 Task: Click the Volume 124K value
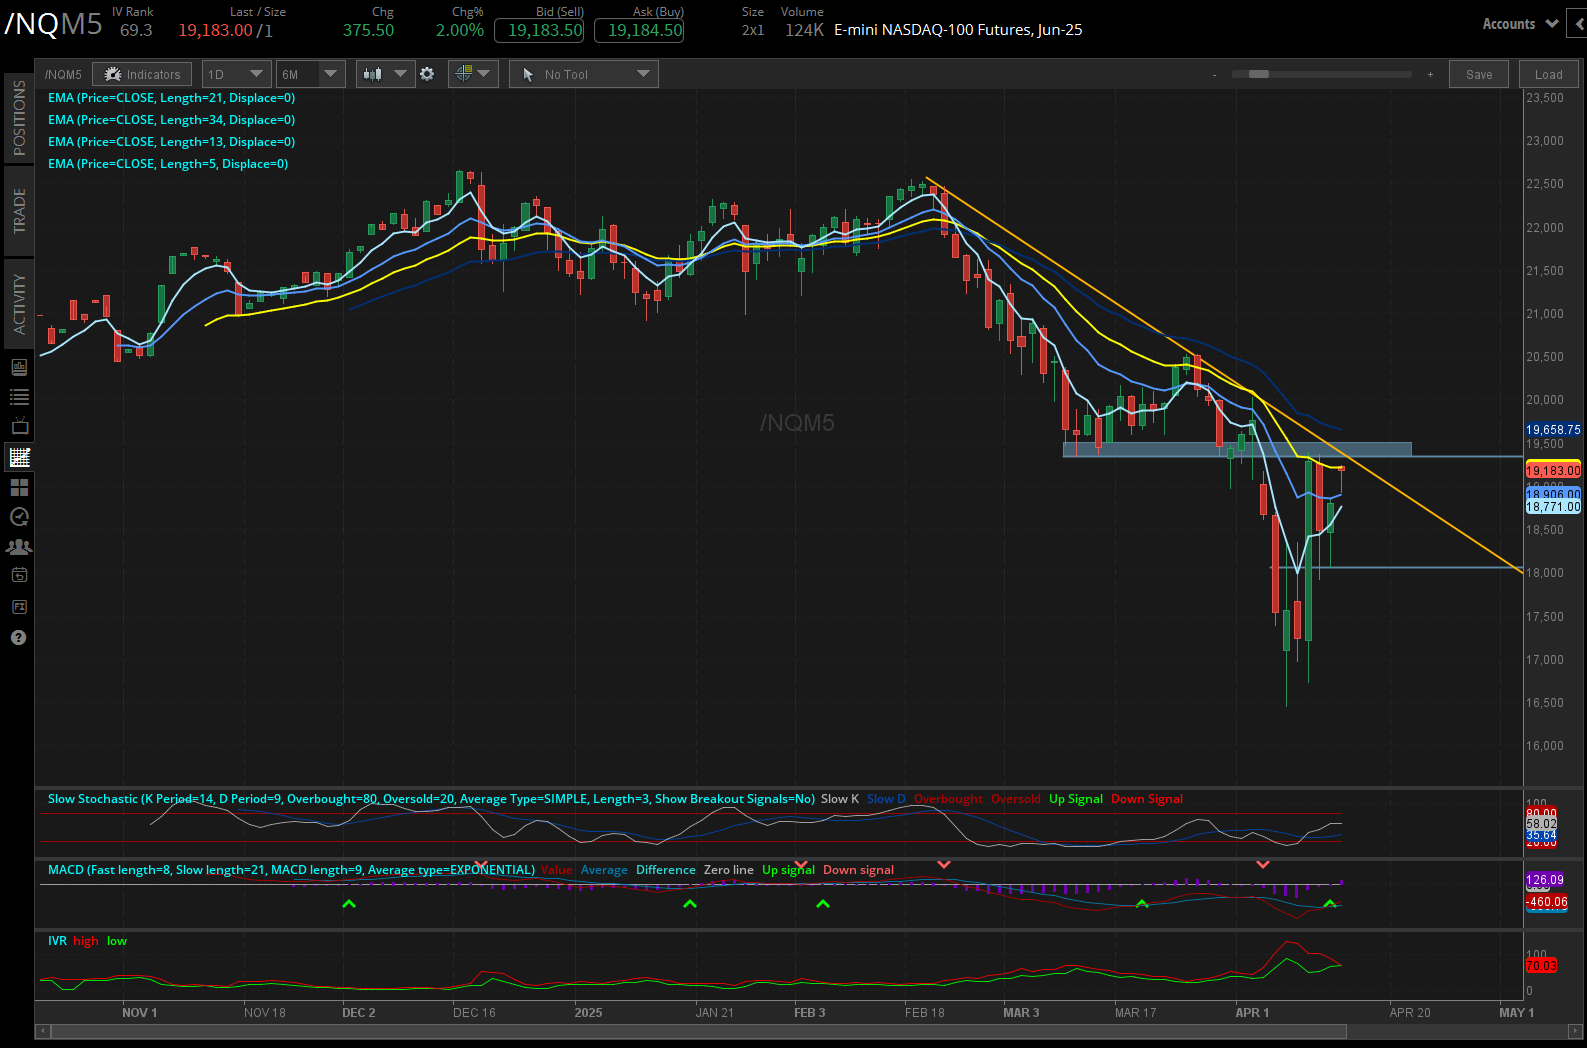click(x=804, y=30)
